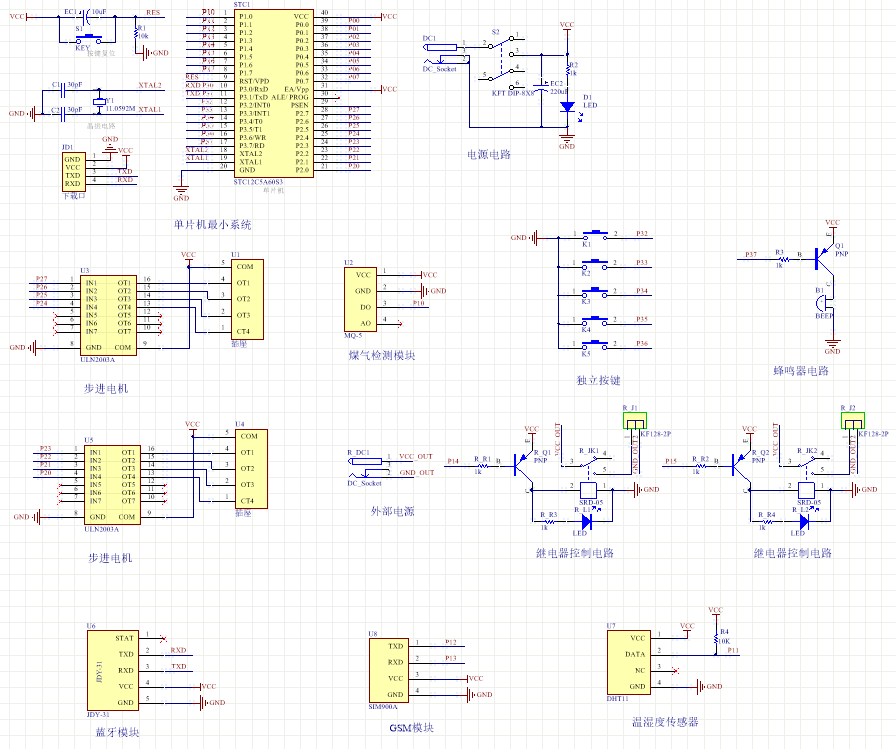Select the blue LED D1 in power circuit
Image resolution: width=896 pixels, height=749 pixels.
(x=567, y=106)
